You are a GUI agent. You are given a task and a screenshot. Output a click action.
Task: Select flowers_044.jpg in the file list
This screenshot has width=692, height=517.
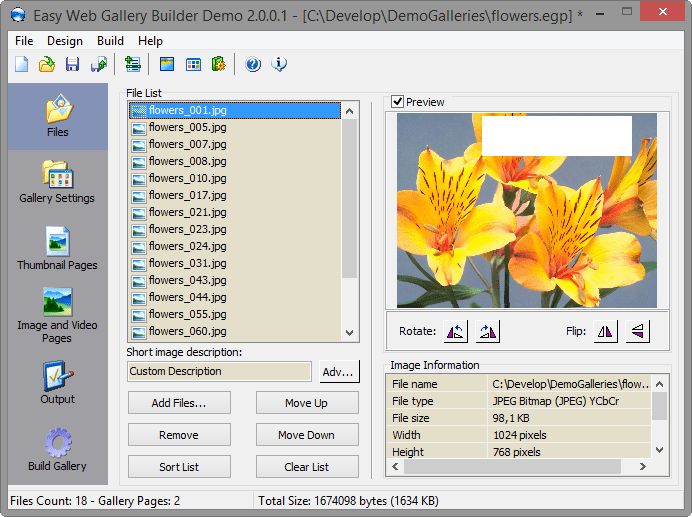[x=235, y=298]
